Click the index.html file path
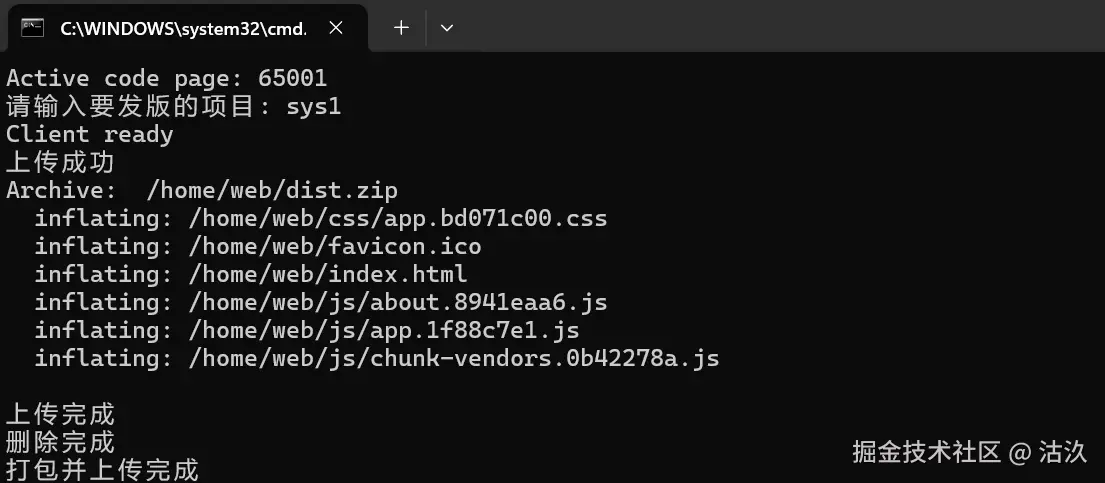Screen dimensions: 1105x483 tap(328, 274)
